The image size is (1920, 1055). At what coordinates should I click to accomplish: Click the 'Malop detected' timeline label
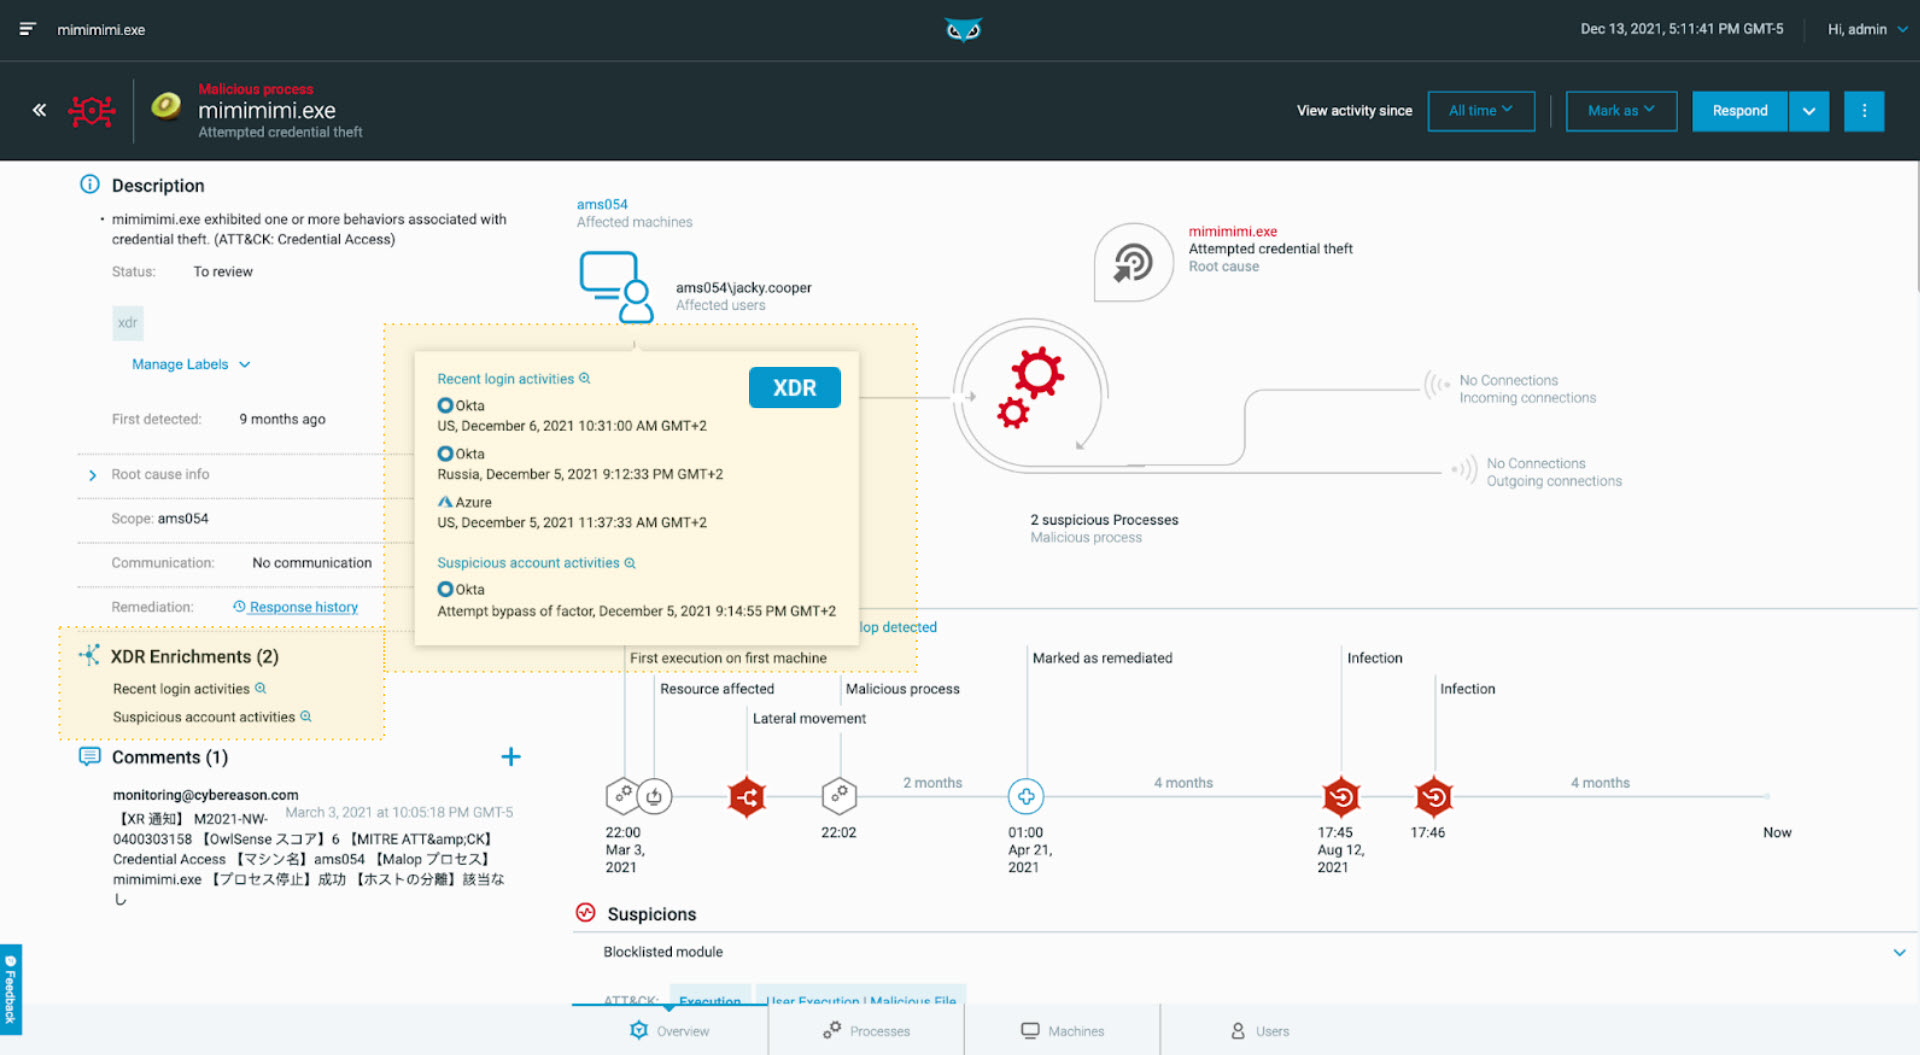[898, 627]
